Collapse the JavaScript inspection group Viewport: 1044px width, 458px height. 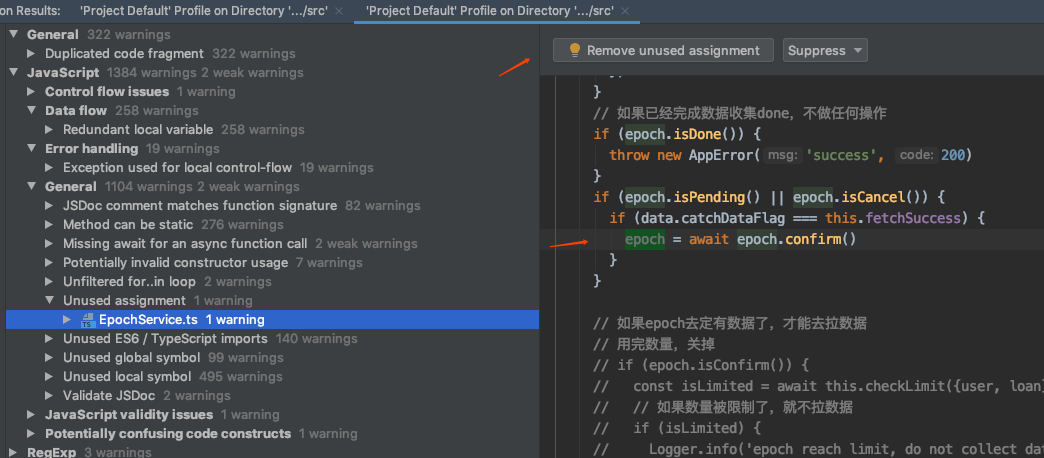[14, 72]
